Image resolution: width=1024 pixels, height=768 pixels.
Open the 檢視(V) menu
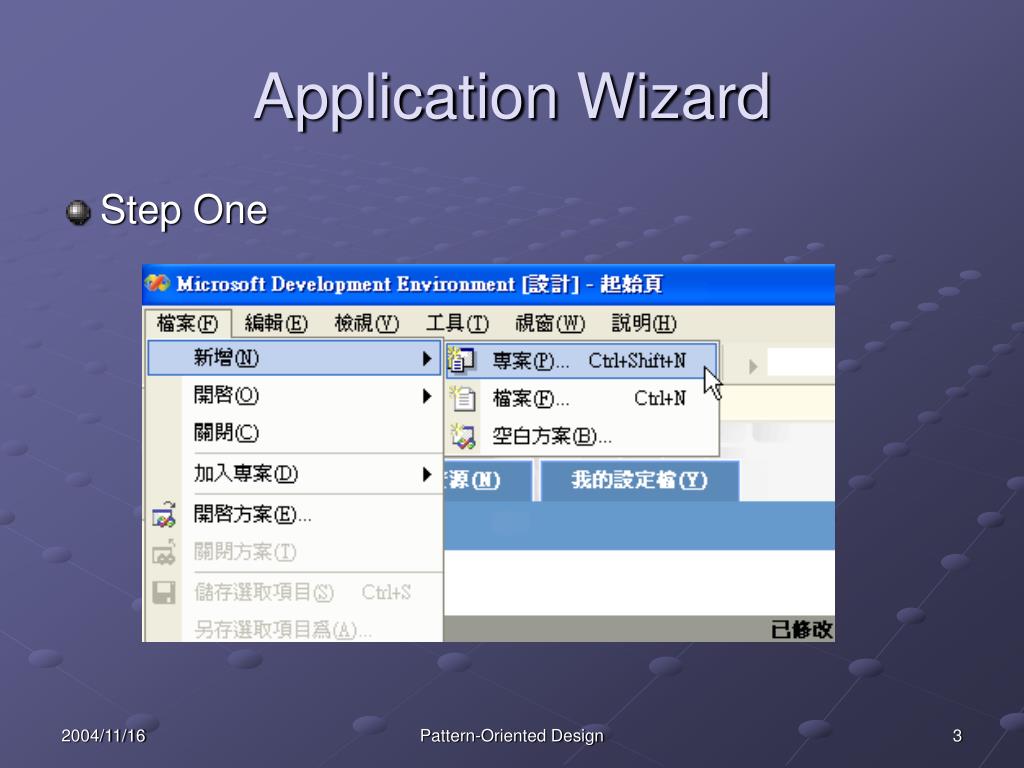366,323
